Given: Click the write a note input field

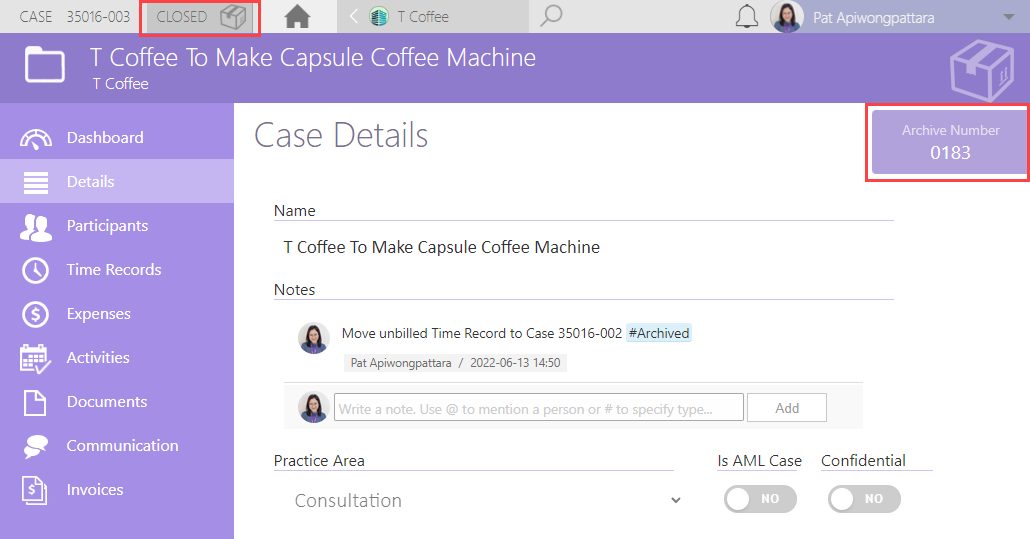Looking at the screenshot, I should [x=539, y=408].
